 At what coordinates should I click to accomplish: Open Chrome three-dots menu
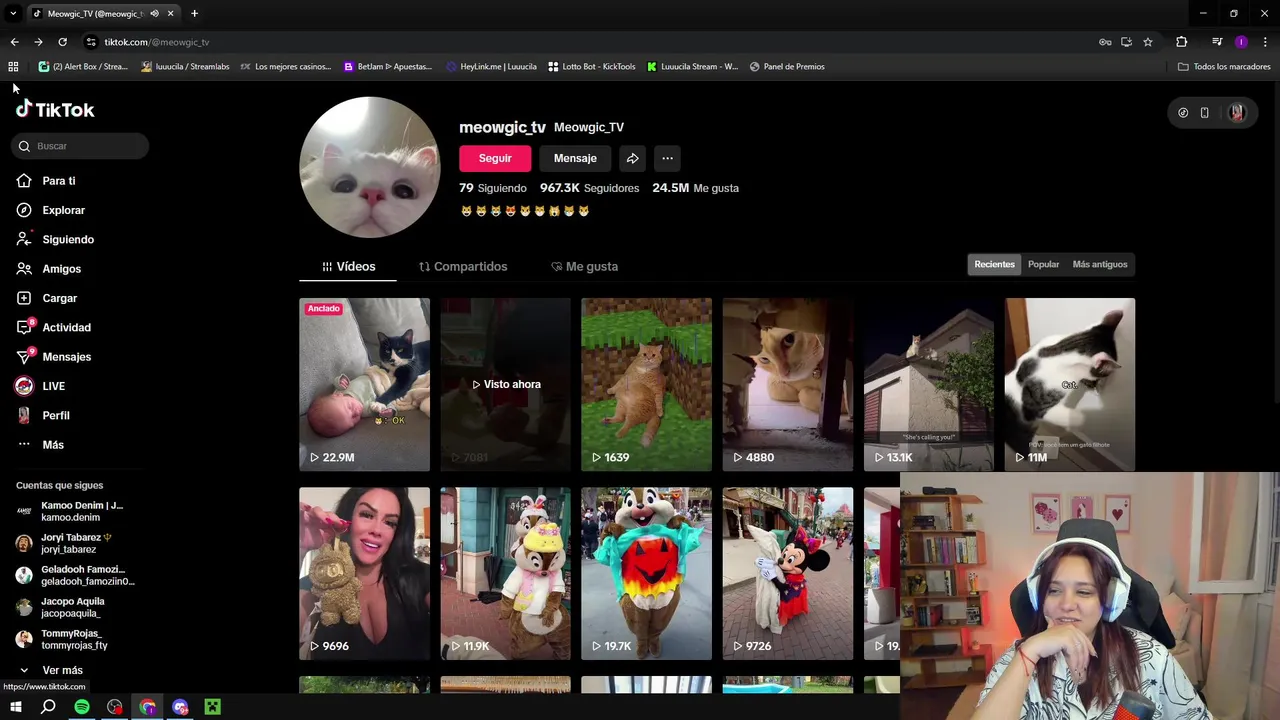click(1265, 42)
